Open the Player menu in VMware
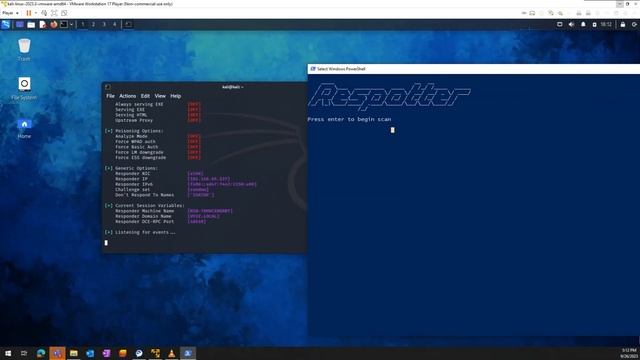The width and height of the screenshot is (640, 360). [x=10, y=13]
